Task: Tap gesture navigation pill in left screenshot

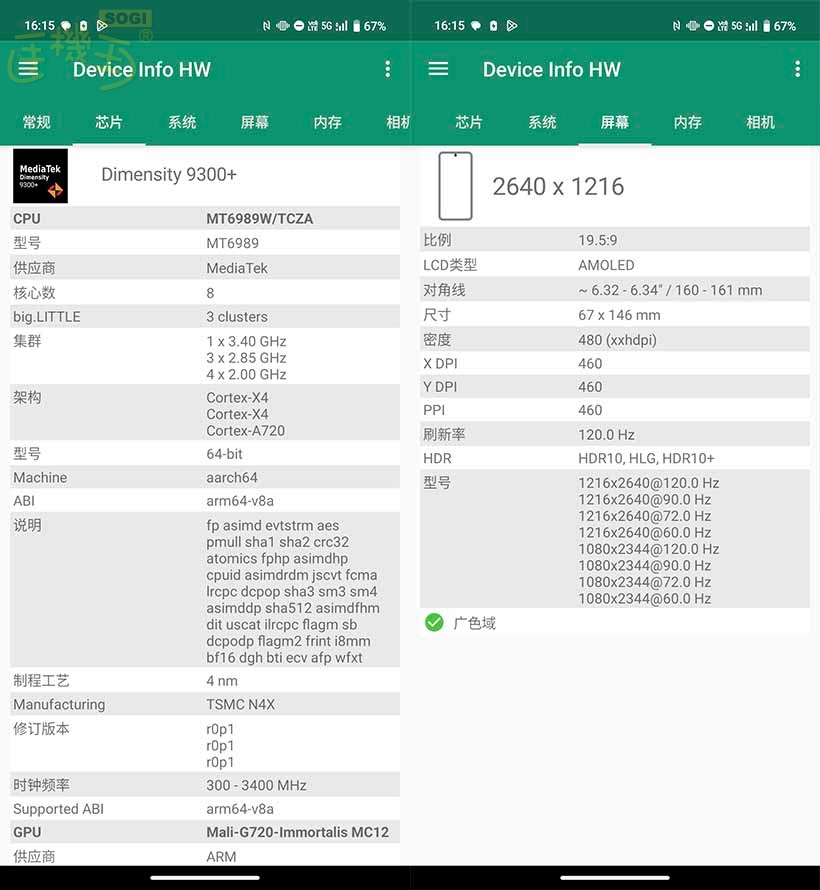Action: [205, 878]
